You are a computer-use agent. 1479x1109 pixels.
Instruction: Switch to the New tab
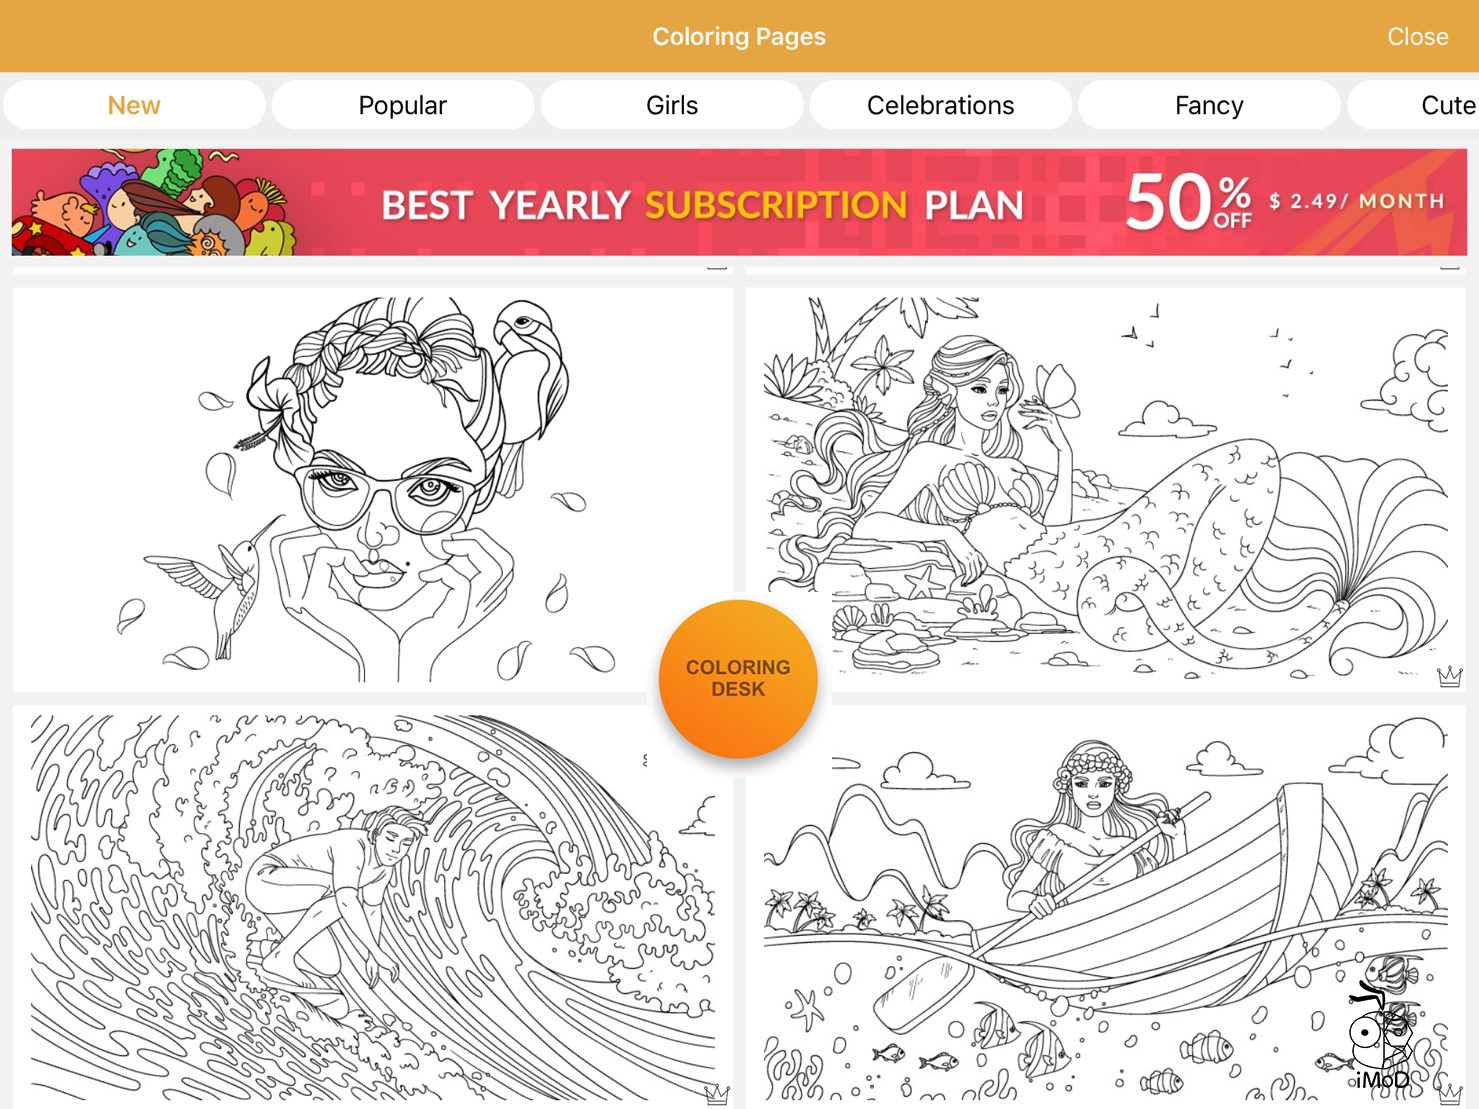coord(134,105)
